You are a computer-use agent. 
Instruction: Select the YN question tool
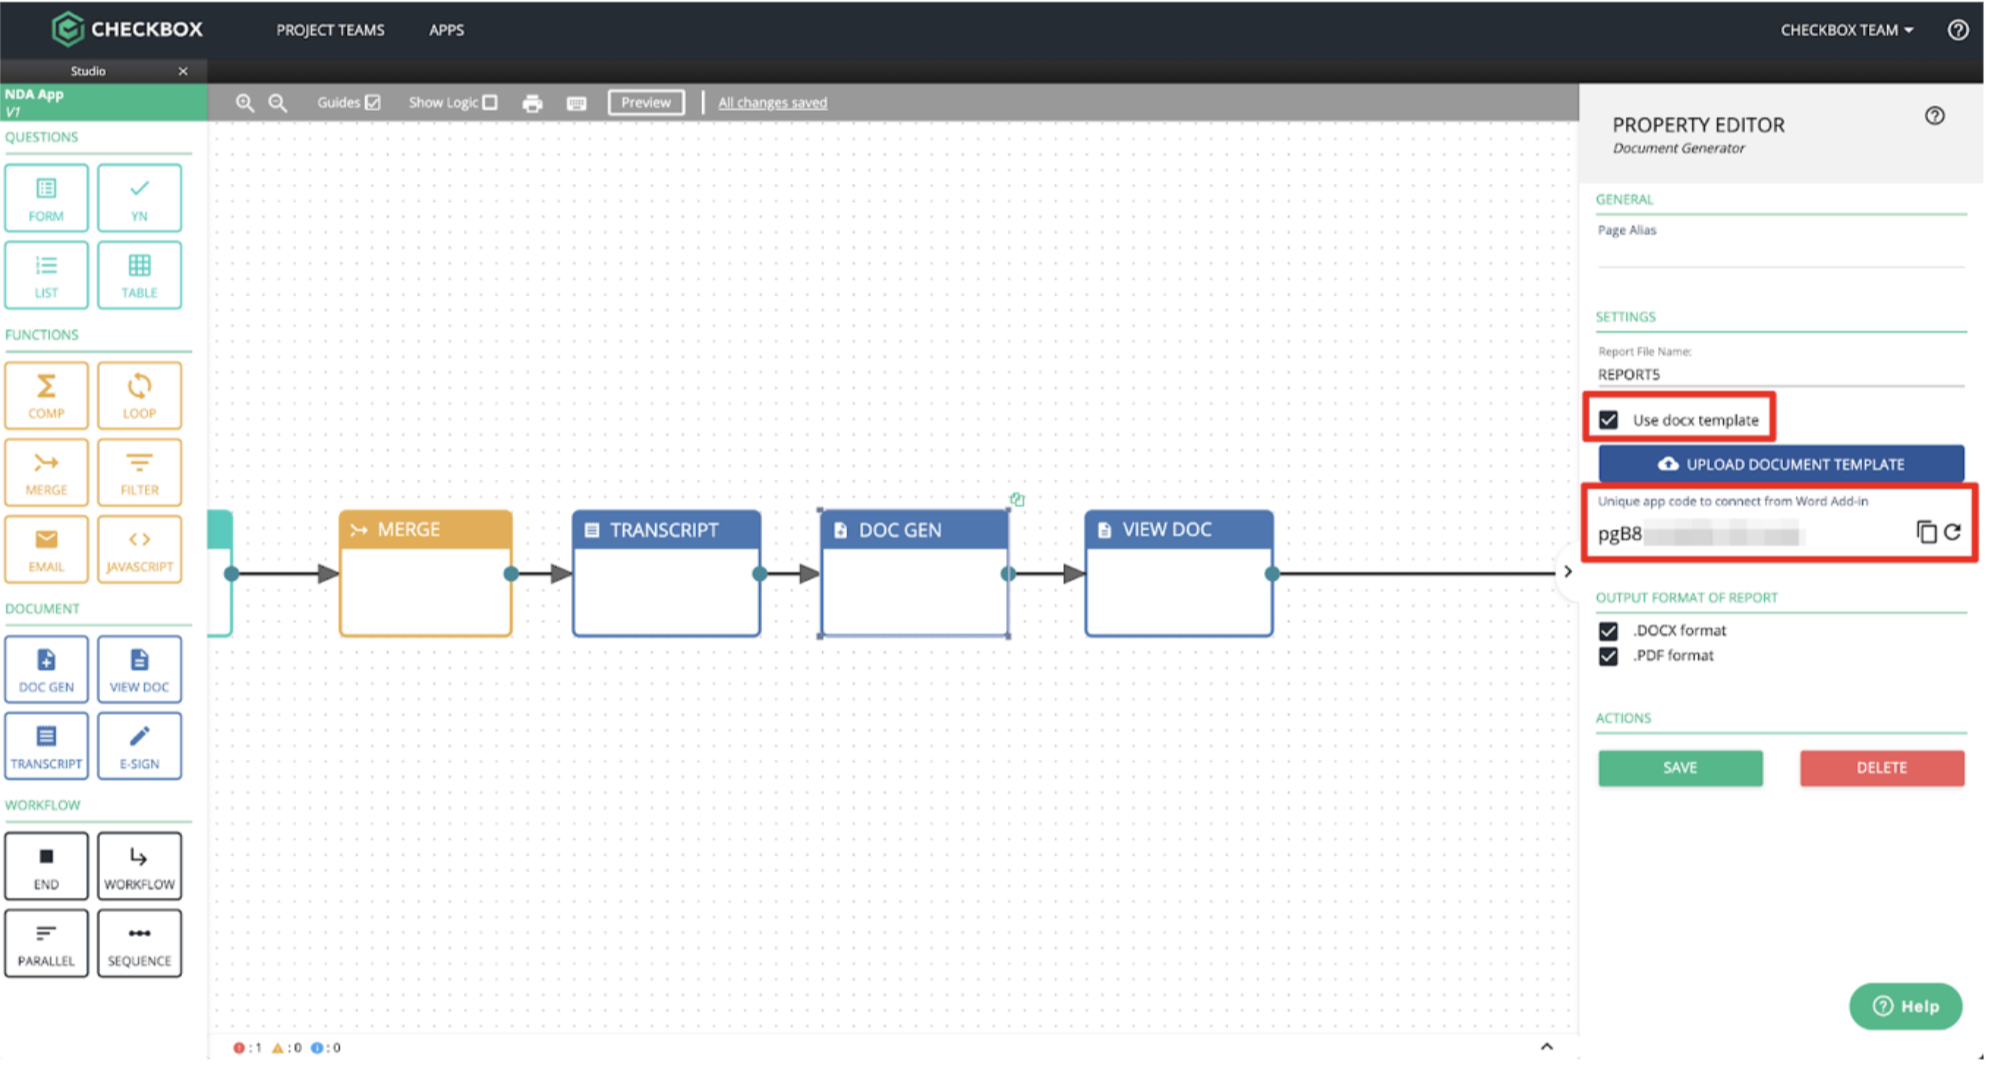click(x=139, y=198)
